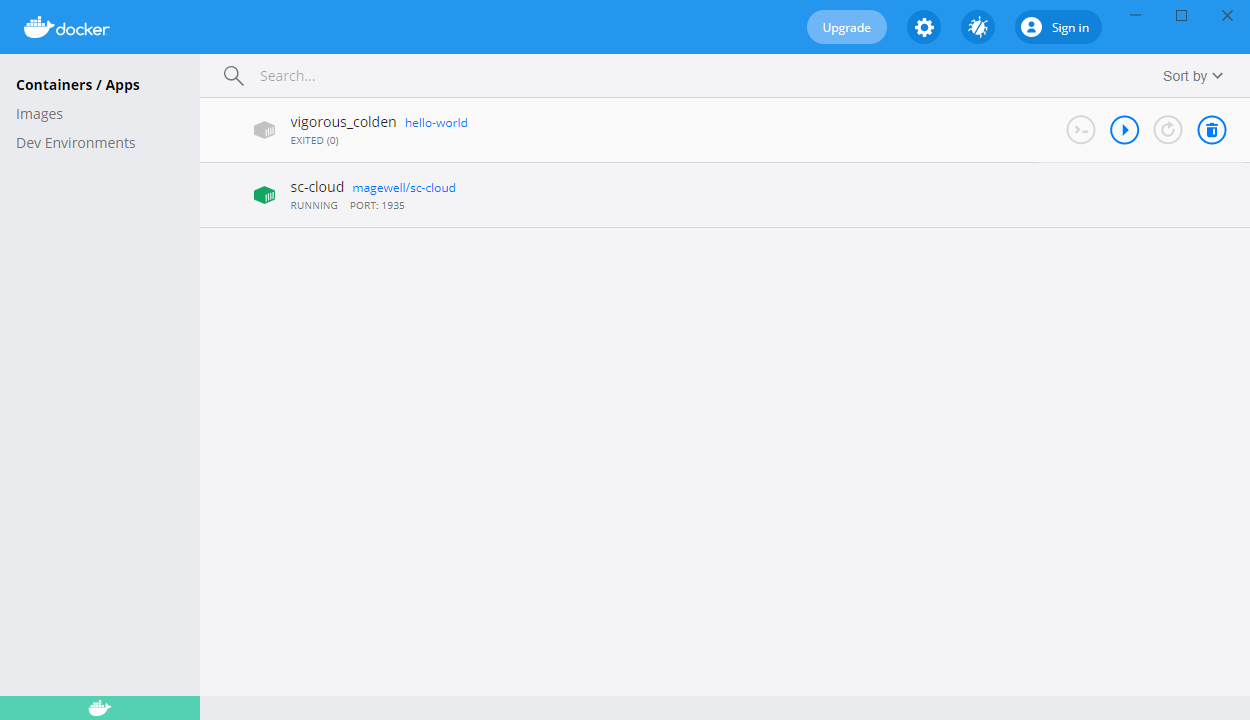Open the Troubleshoot bug icon
Image resolution: width=1250 pixels, height=720 pixels.
coord(977,27)
